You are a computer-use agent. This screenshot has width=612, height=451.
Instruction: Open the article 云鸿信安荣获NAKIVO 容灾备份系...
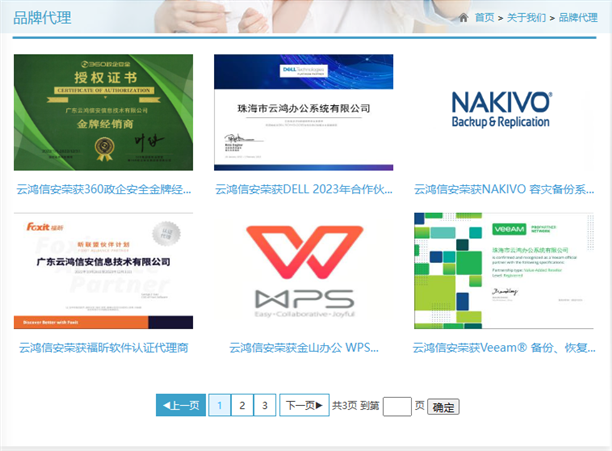[504, 189]
